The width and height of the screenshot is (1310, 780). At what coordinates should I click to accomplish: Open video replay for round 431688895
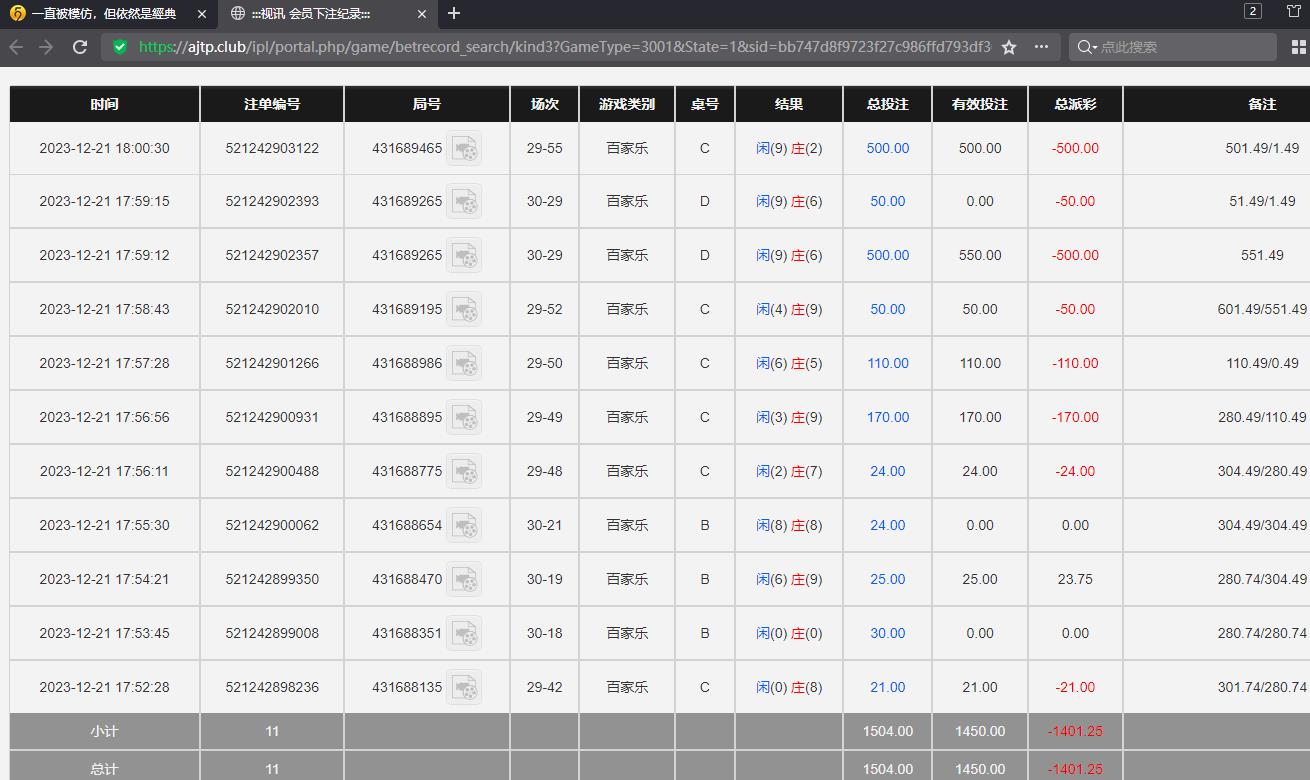pyautogui.click(x=464, y=417)
